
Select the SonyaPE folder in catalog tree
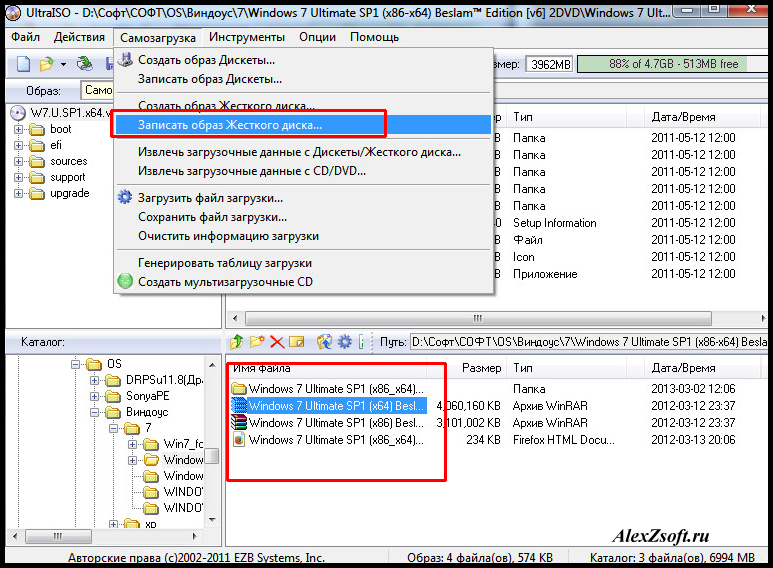(147, 396)
